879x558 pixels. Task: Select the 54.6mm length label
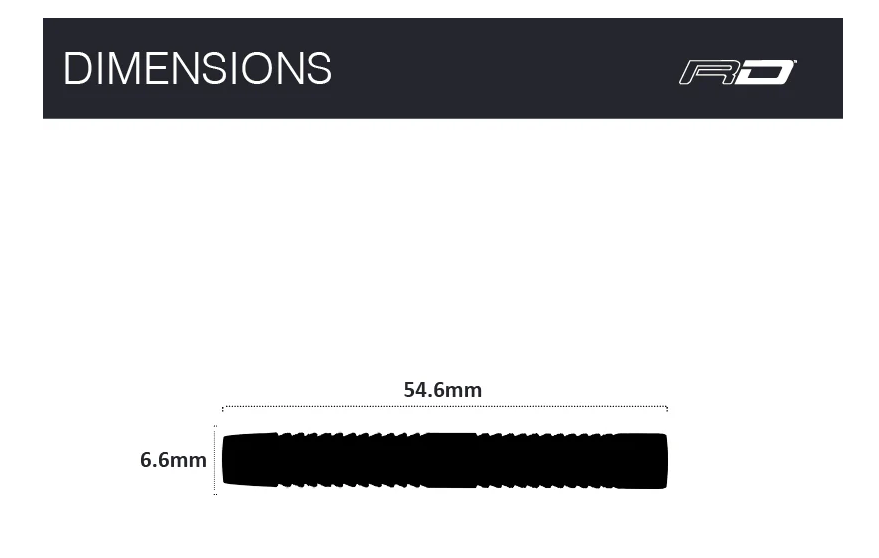click(x=443, y=390)
